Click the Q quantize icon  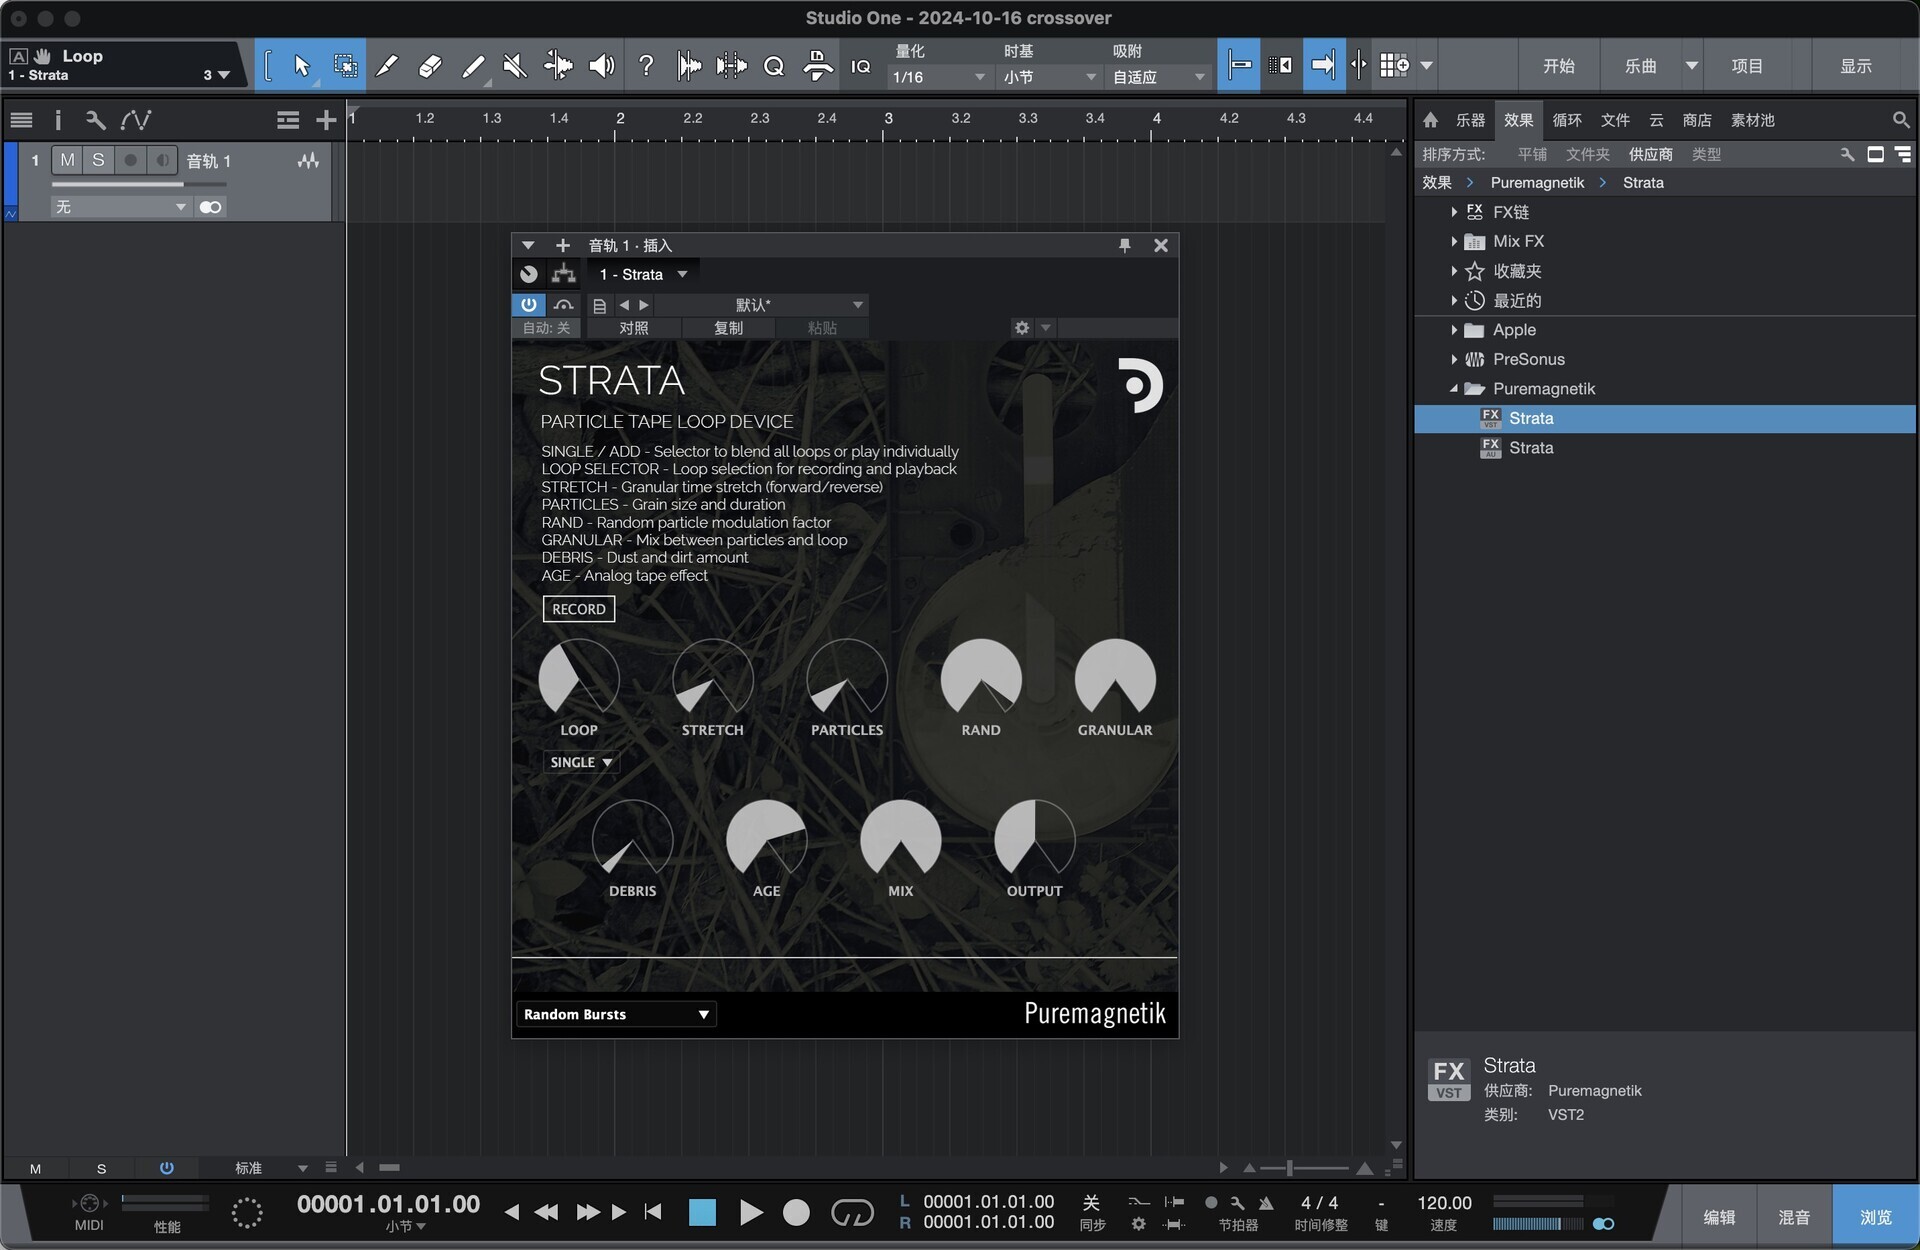click(x=774, y=66)
